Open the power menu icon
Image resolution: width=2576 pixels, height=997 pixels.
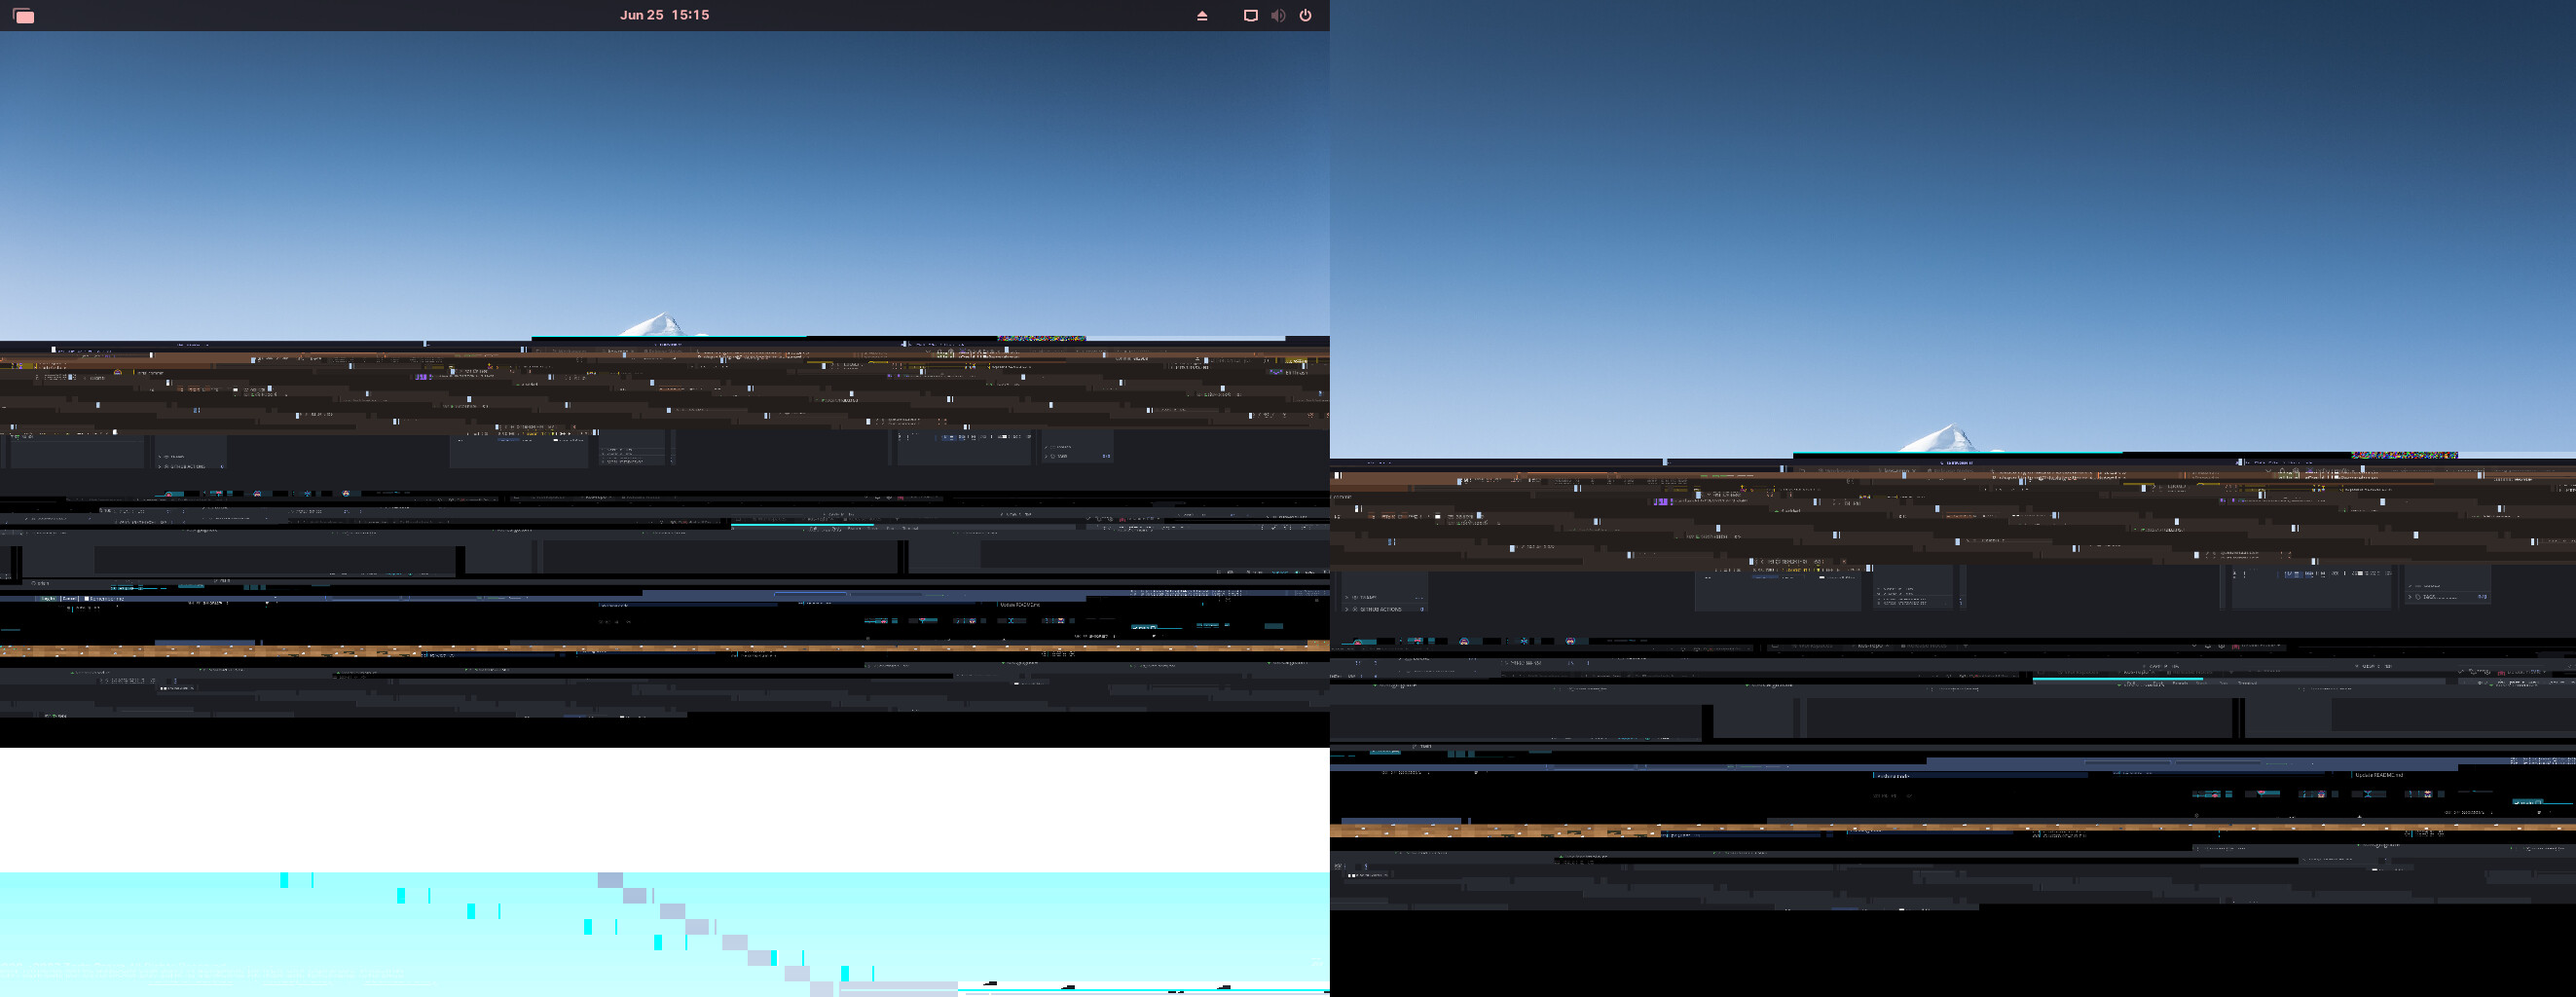[1305, 15]
